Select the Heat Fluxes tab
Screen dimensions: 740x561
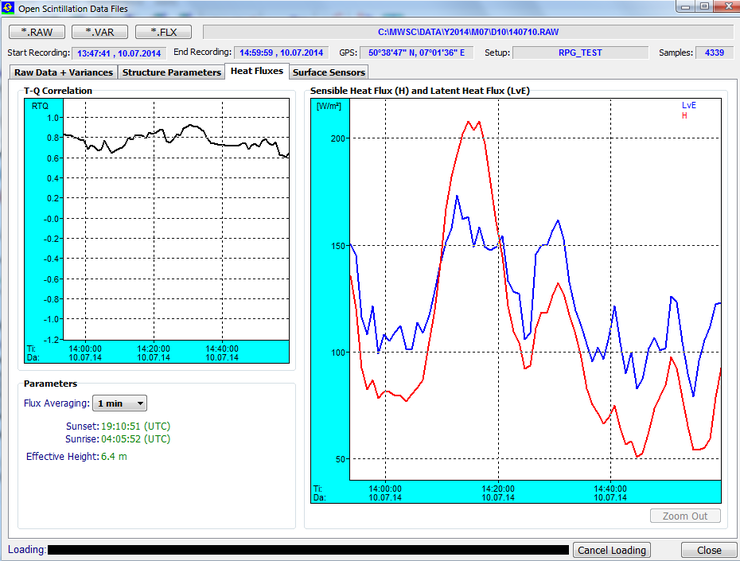[x=257, y=71]
